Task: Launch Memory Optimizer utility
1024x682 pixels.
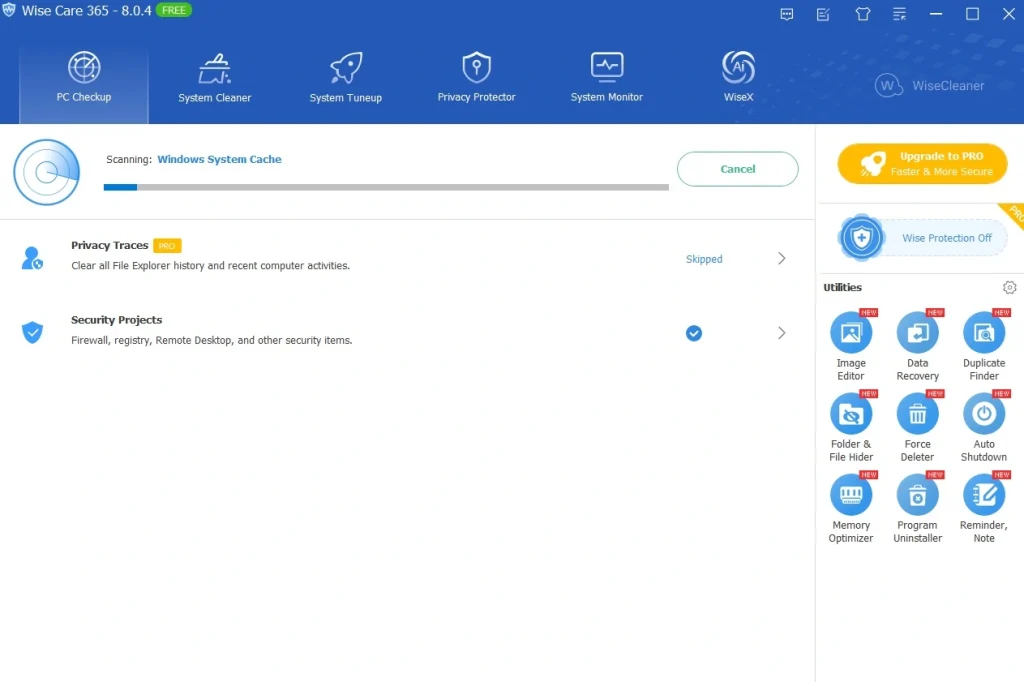Action: 851,508
